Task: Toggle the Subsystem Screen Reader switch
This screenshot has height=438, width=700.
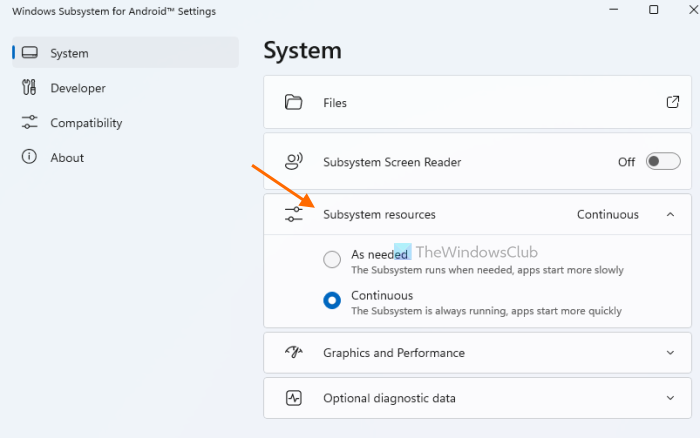Action: (x=663, y=162)
